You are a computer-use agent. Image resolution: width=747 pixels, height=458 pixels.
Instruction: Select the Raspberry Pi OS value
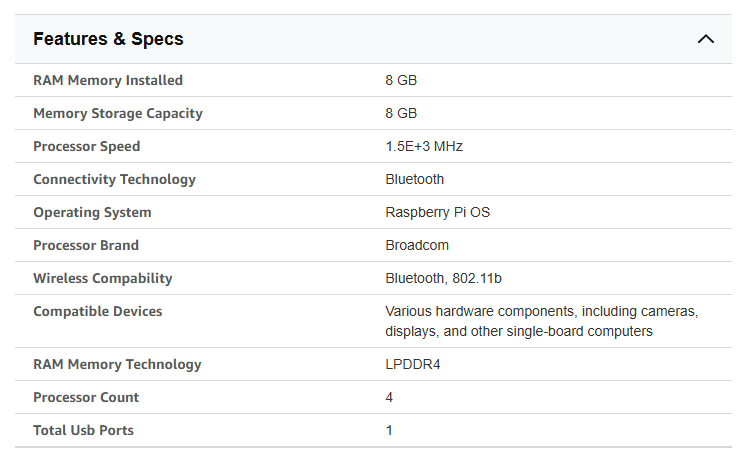(437, 212)
